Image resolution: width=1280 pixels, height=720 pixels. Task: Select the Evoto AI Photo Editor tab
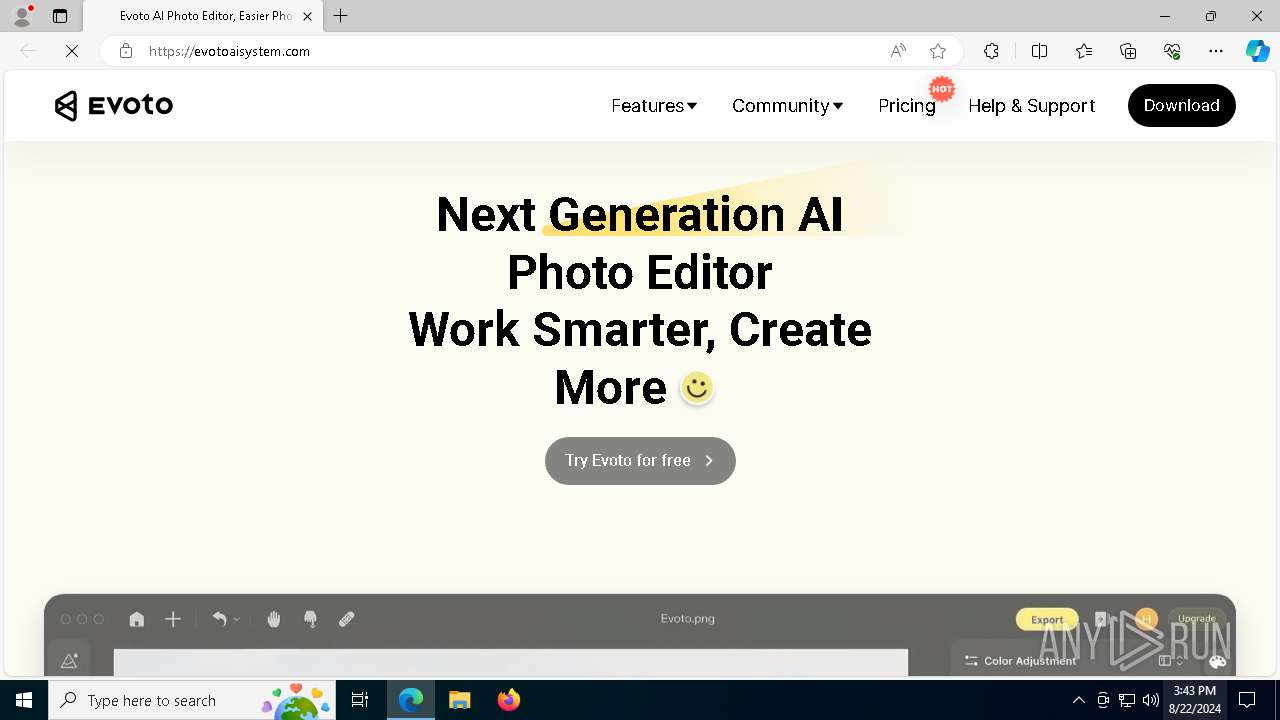(203, 16)
